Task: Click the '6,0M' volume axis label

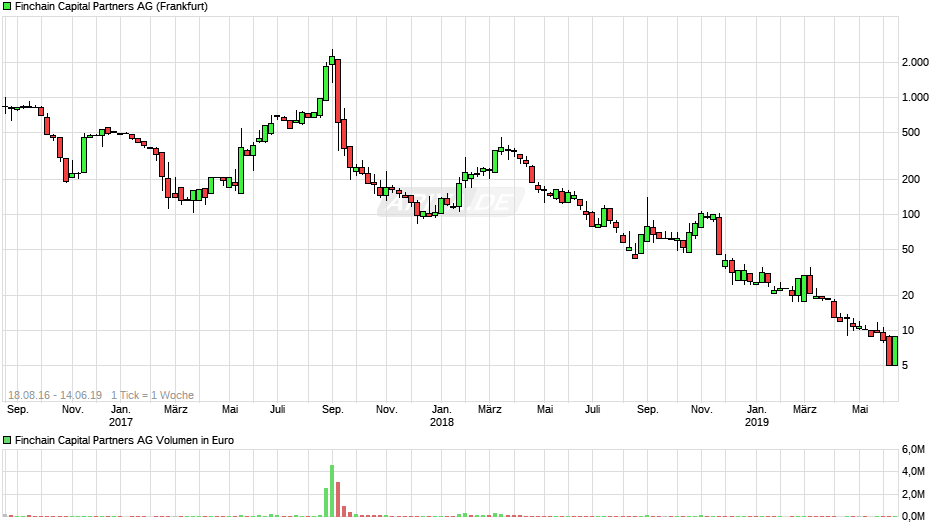Action: click(x=913, y=449)
